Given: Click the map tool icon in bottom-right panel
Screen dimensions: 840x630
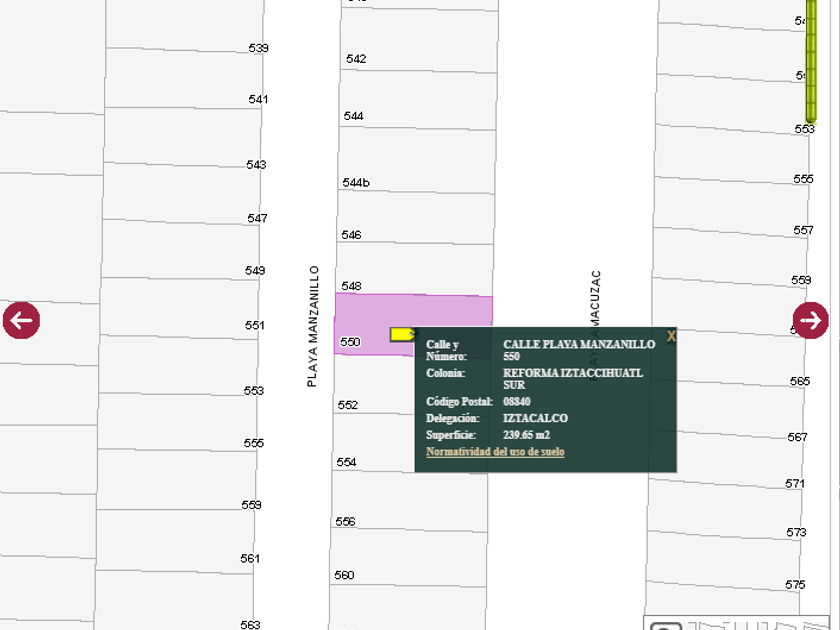Looking at the screenshot, I should tap(667, 625).
